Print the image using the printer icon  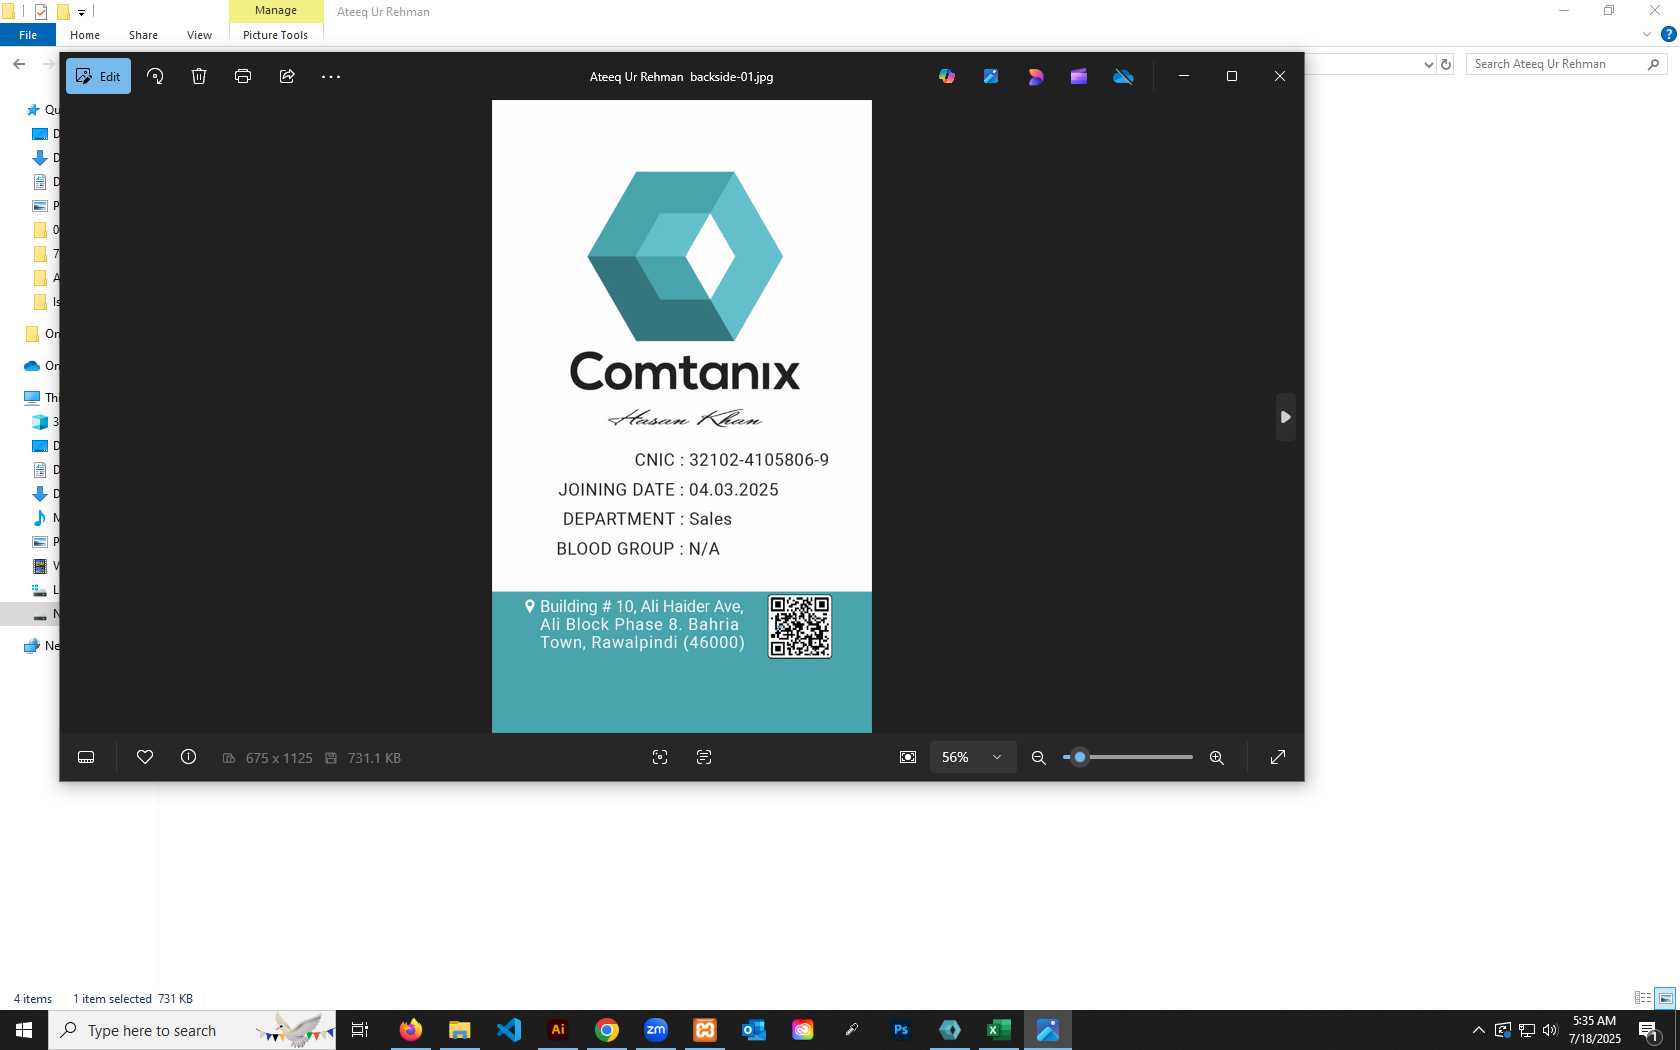tap(243, 76)
